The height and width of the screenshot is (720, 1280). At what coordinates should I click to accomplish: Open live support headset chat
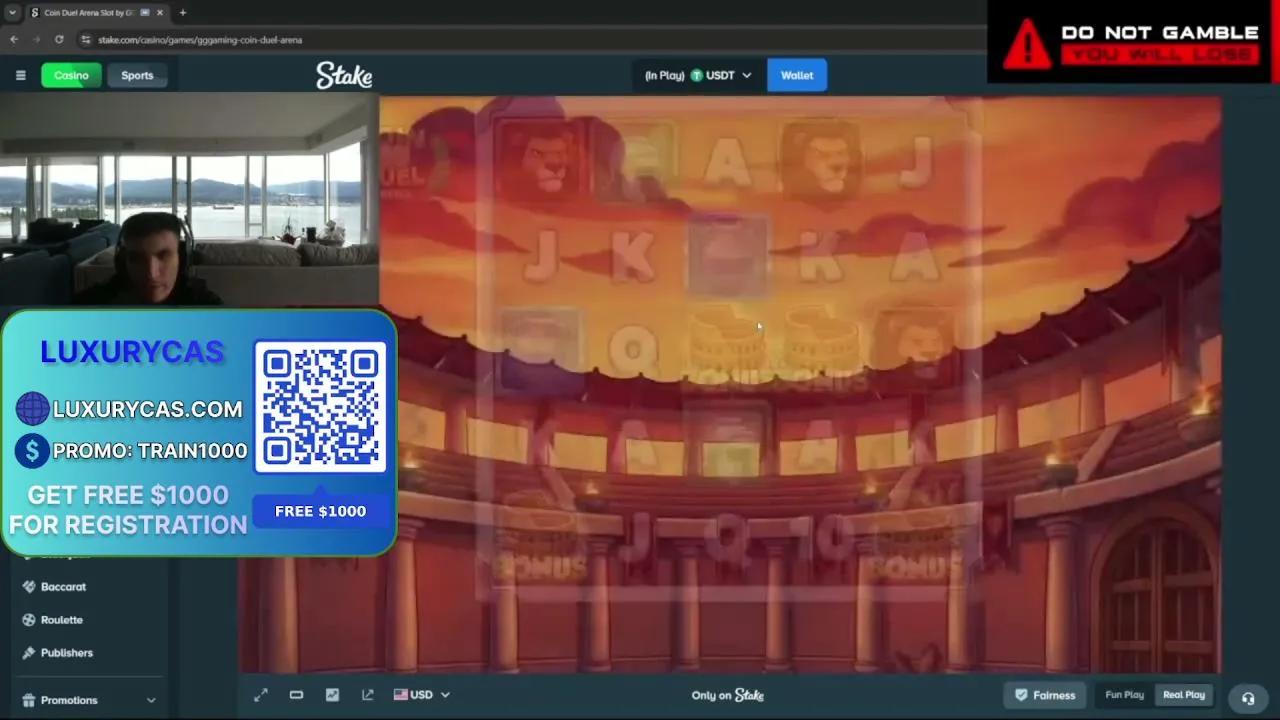(1248, 698)
